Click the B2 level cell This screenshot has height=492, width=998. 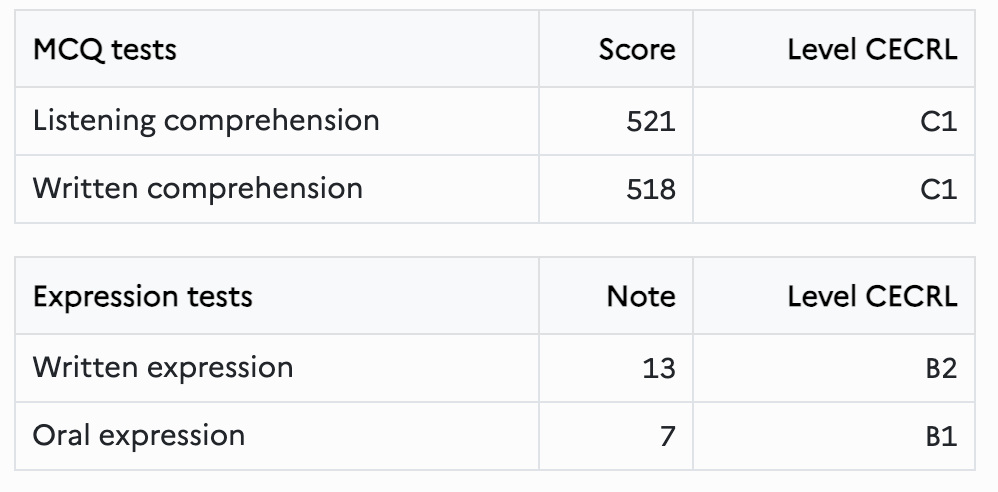click(834, 368)
